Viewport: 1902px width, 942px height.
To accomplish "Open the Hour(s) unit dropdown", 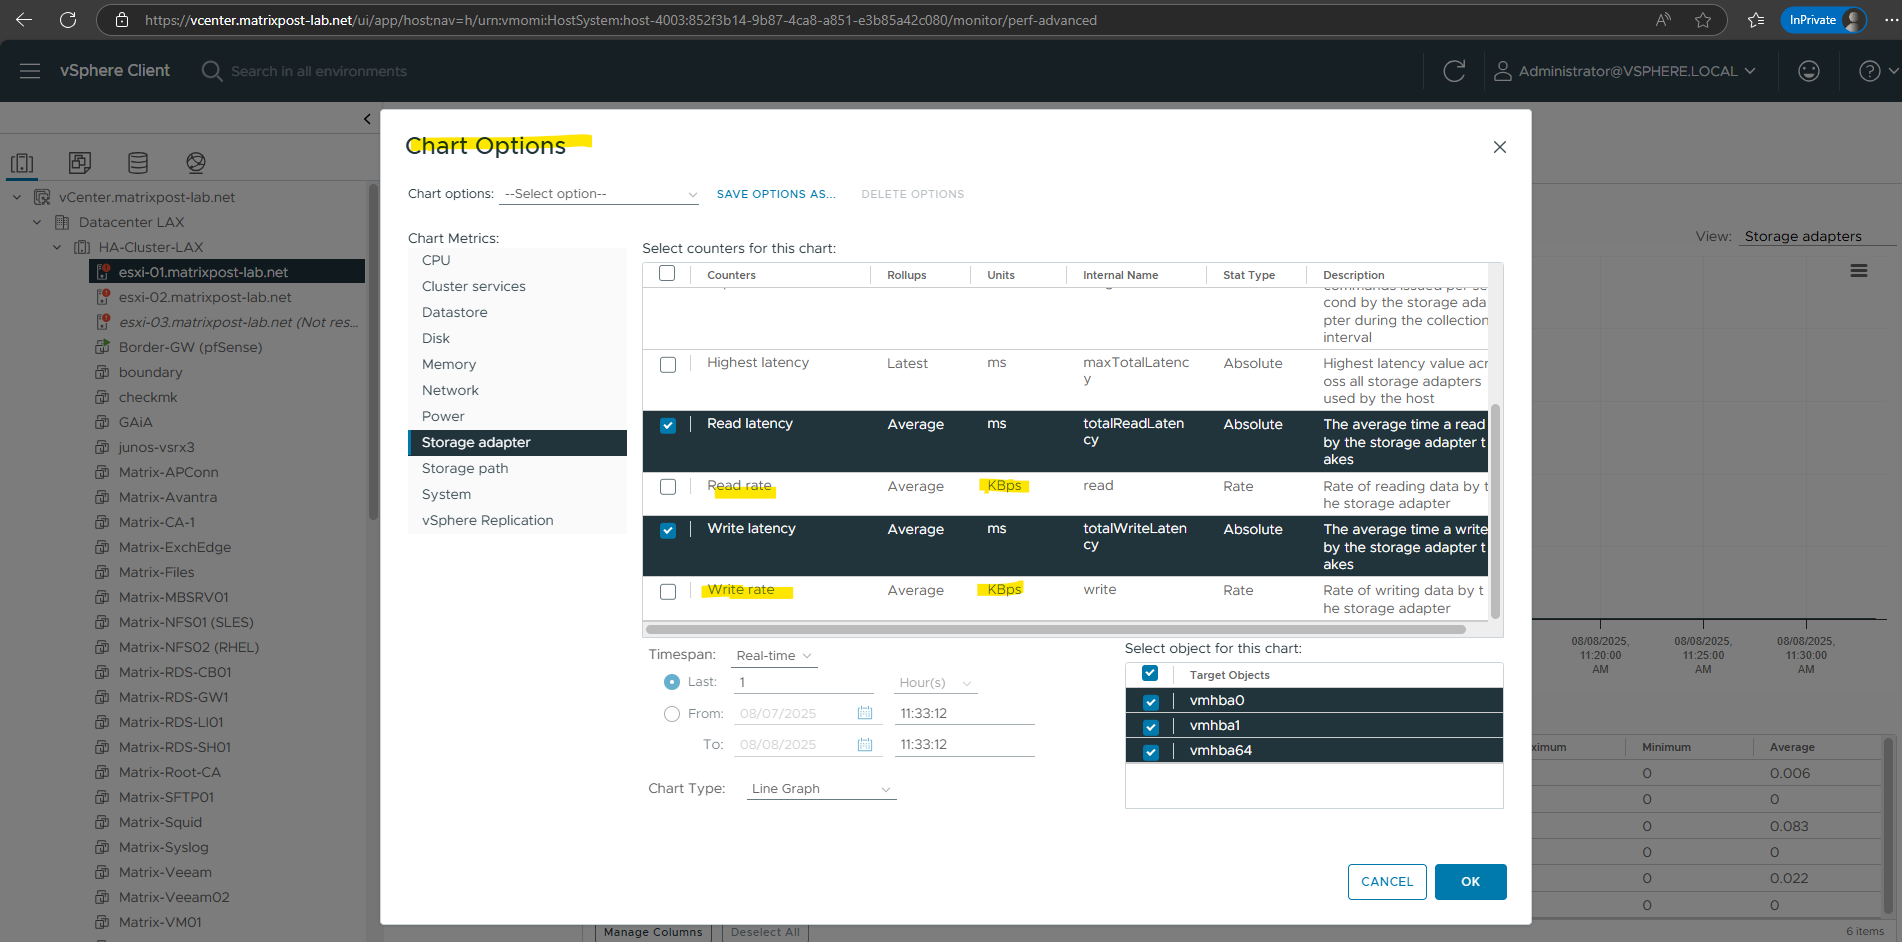I will pos(936,683).
